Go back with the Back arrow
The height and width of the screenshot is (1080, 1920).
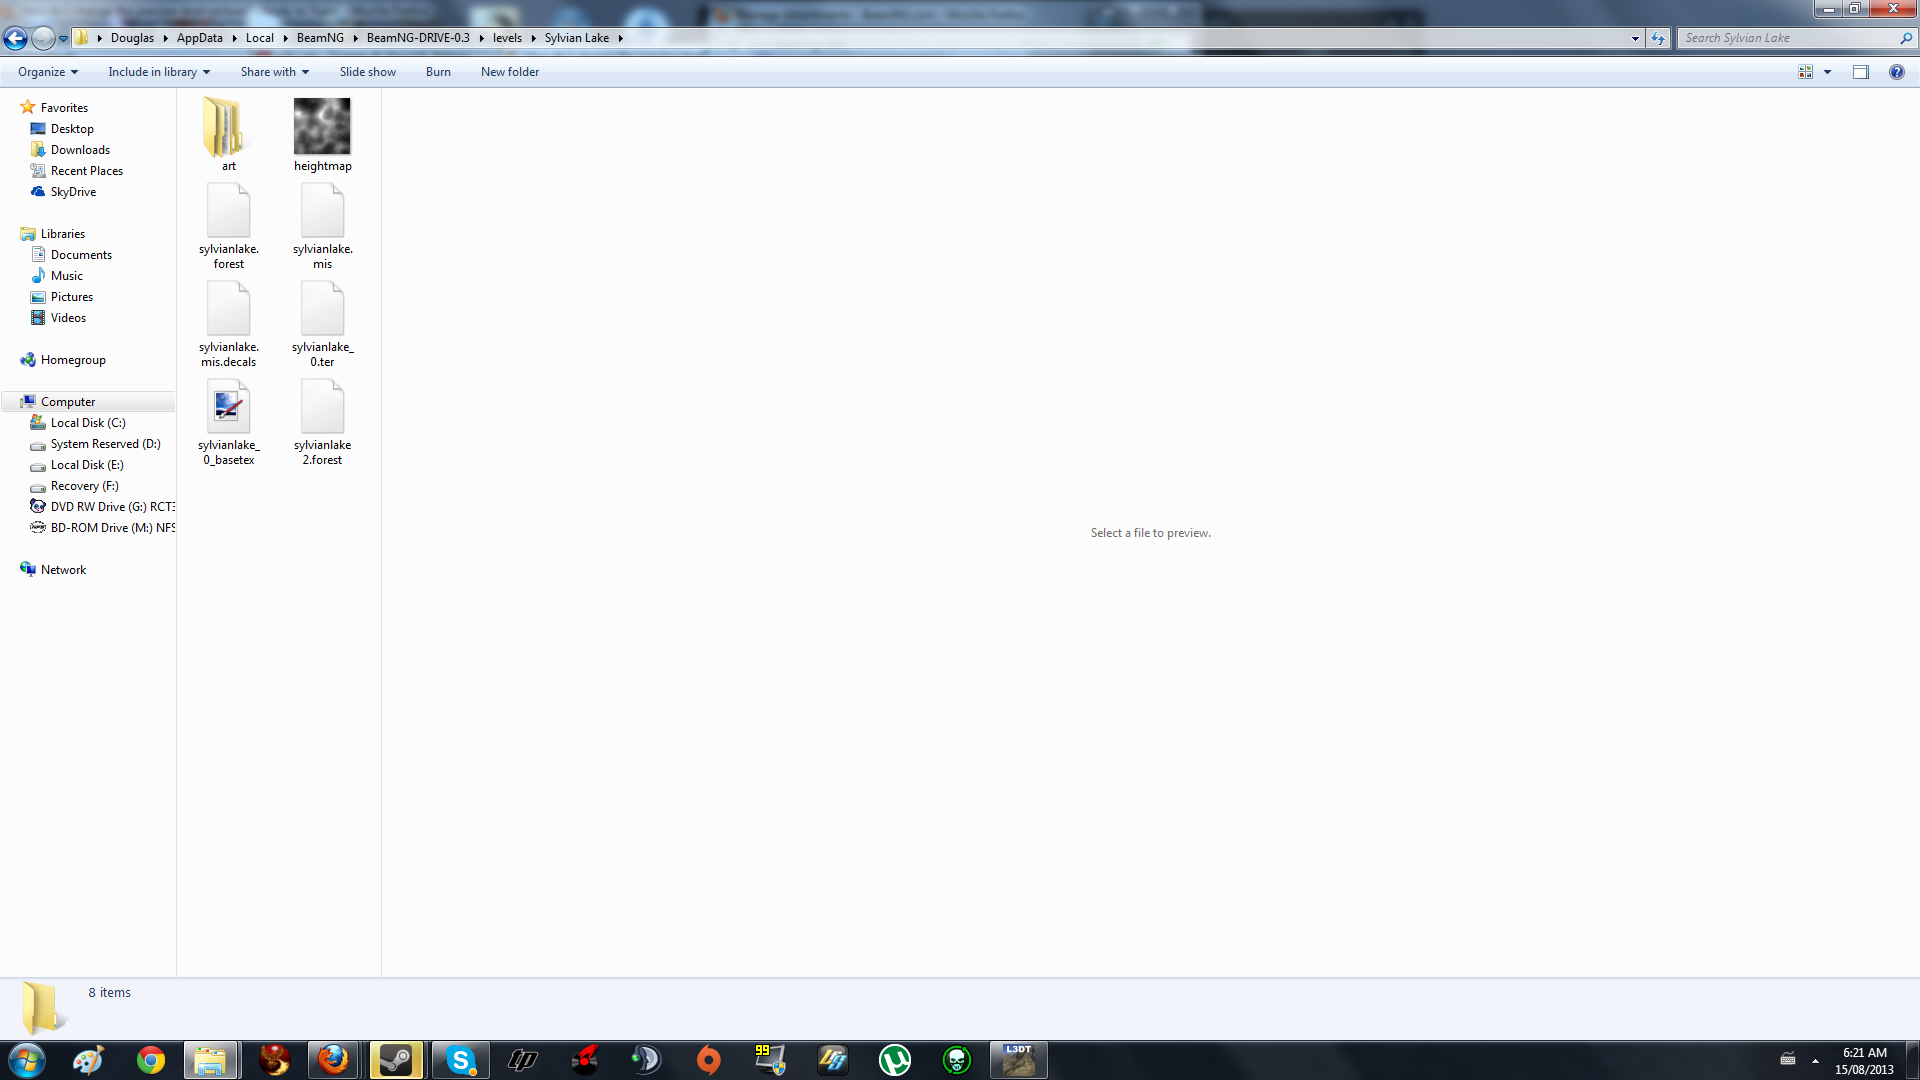point(15,38)
